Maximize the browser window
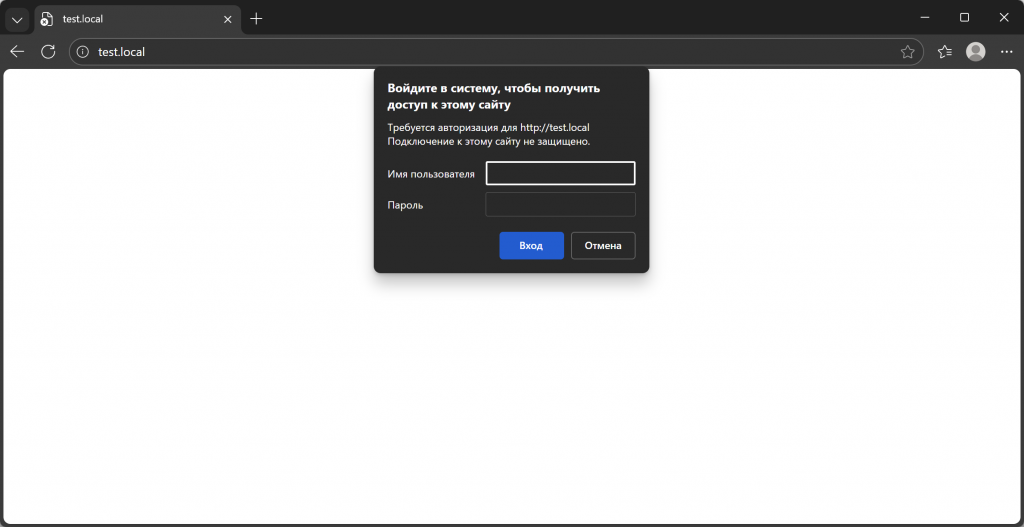 coord(964,18)
